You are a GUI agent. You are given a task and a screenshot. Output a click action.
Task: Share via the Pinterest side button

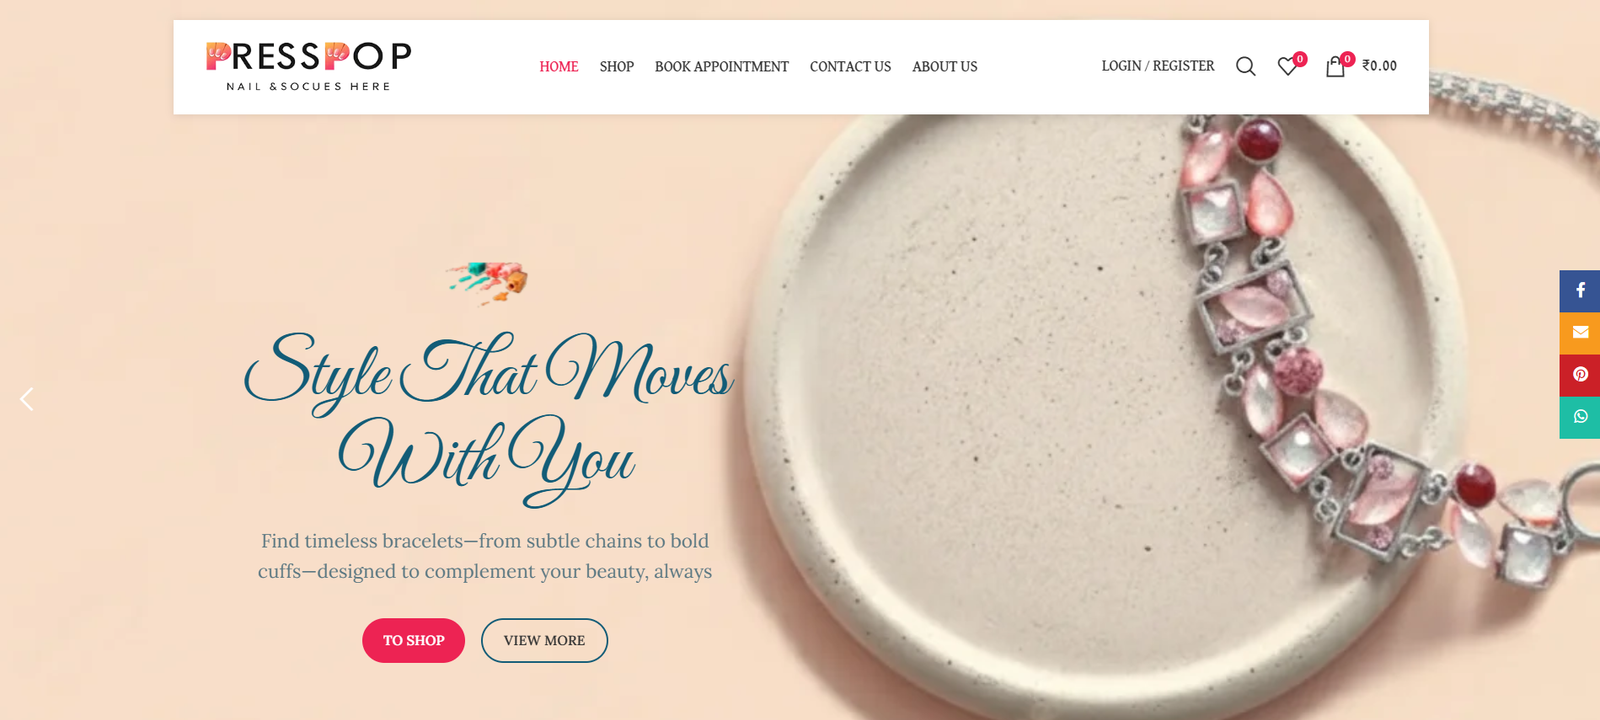pyautogui.click(x=1580, y=375)
